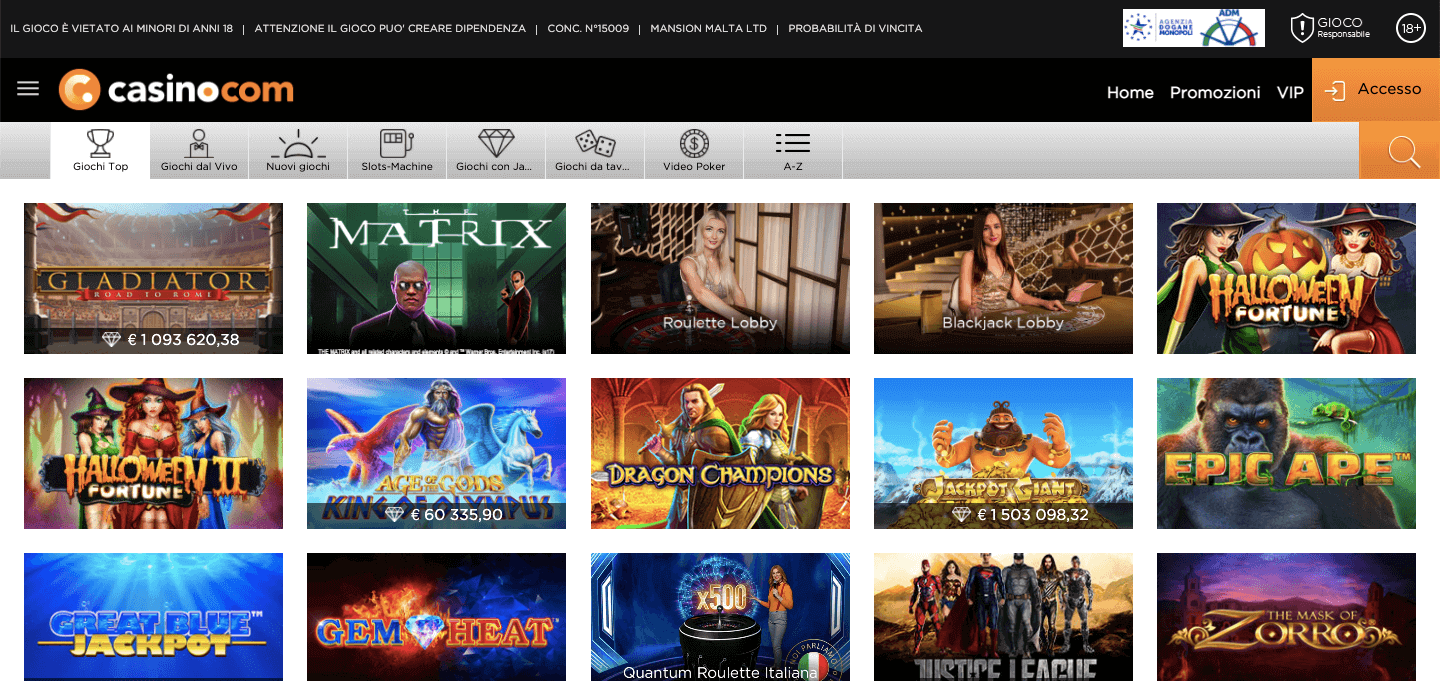Click the casino.com logo
The height and width of the screenshot is (681, 1440).
coord(176,90)
